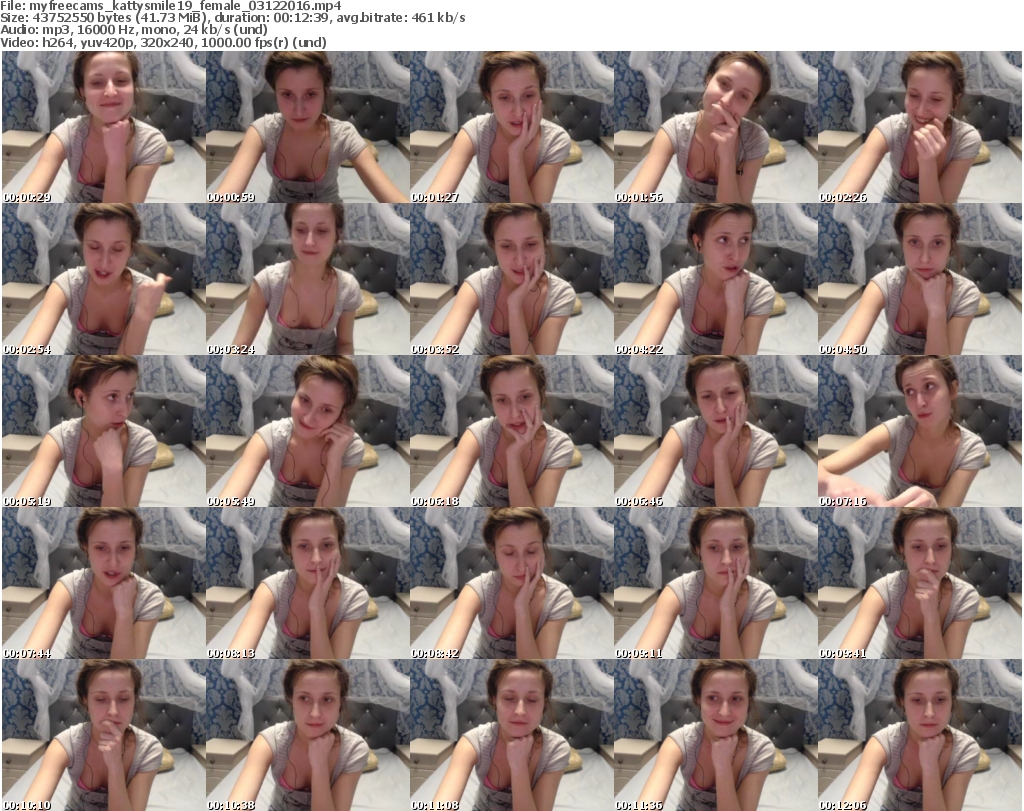The image size is (1024, 811).
Task: Select the thumbnail stamped 00:10:10
Action: (104, 735)
